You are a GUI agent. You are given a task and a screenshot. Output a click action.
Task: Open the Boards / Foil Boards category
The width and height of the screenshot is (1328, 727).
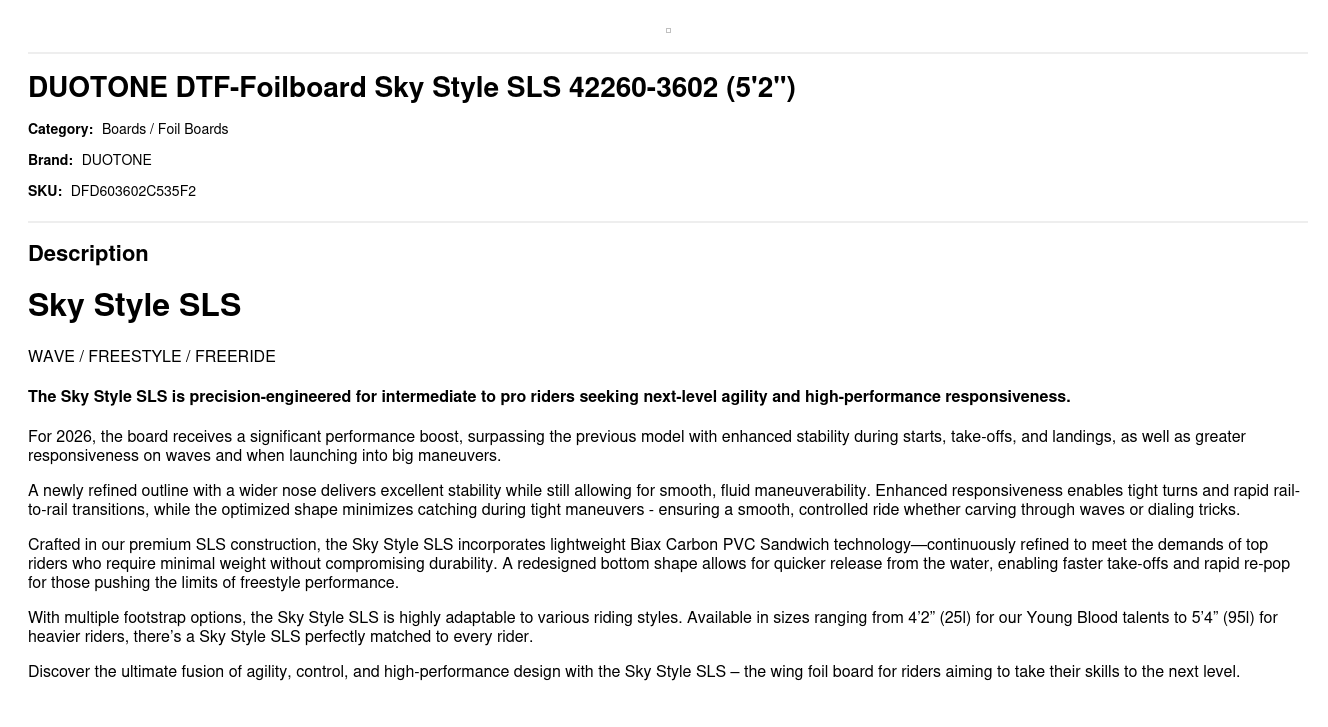165,129
